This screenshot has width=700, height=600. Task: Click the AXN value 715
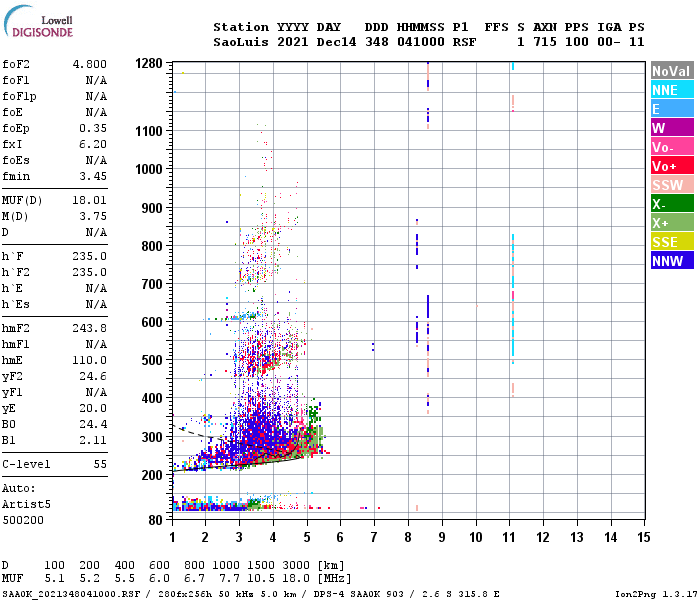[x=545, y=42]
